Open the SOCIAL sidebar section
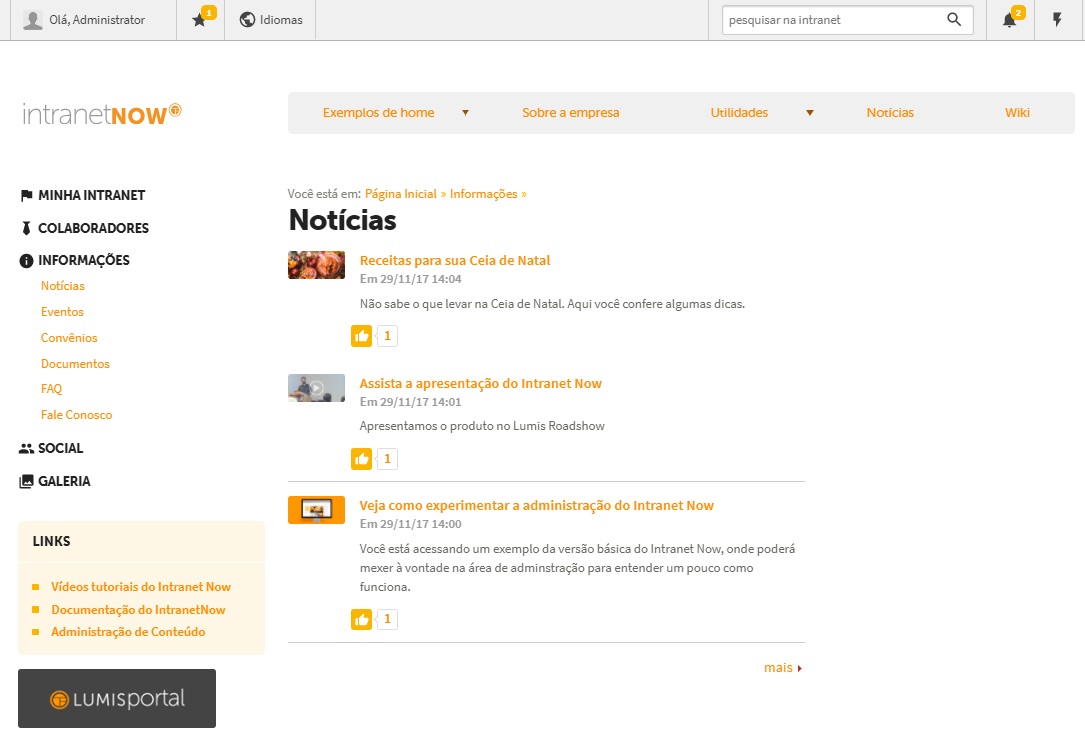The width and height of the screenshot is (1085, 739). (60, 448)
